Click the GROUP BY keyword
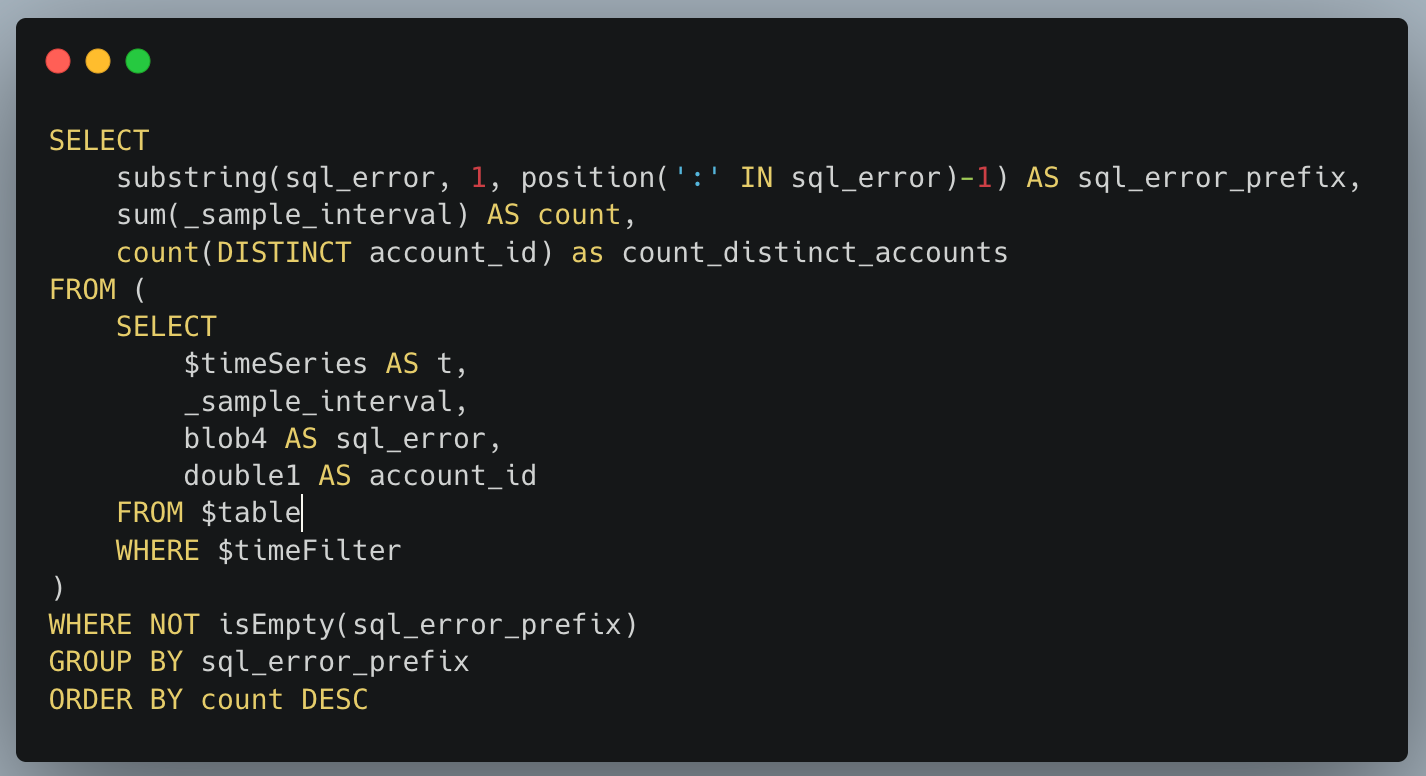 pyautogui.click(x=116, y=662)
